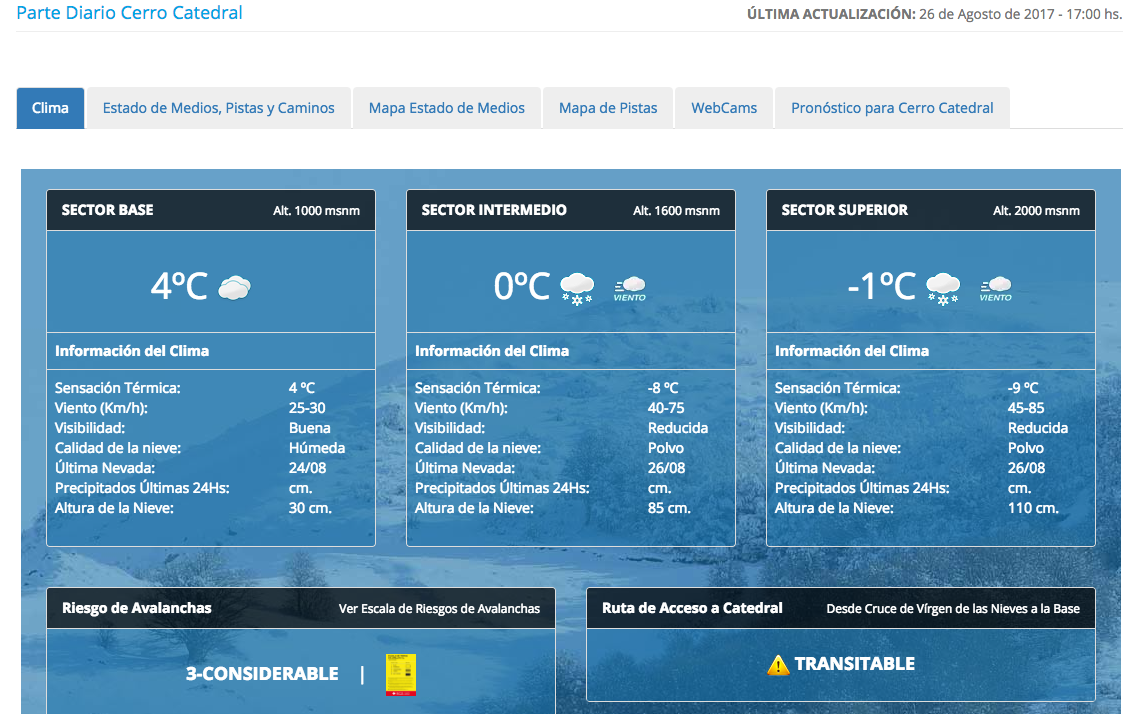Click the 30 cm. snow height value
This screenshot has width=1123, height=714.
pyautogui.click(x=310, y=508)
